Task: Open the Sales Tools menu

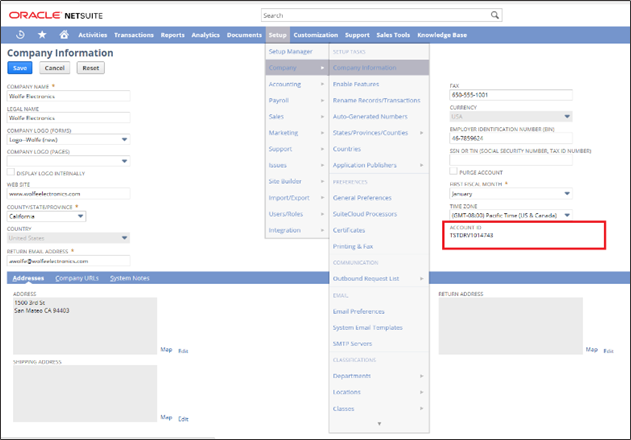Action: [393, 35]
